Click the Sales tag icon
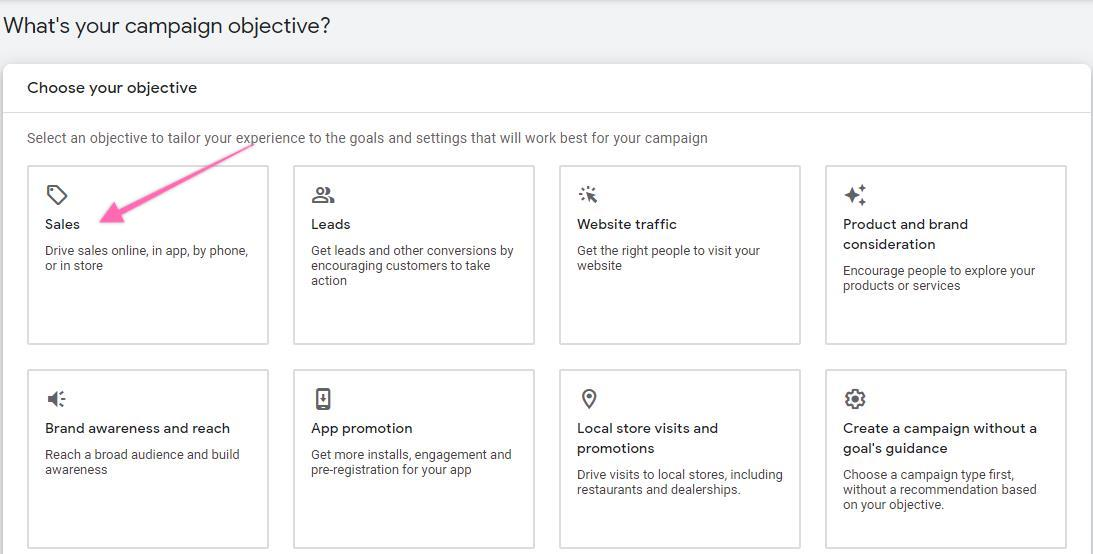This screenshot has width=1093, height=554. point(57,195)
